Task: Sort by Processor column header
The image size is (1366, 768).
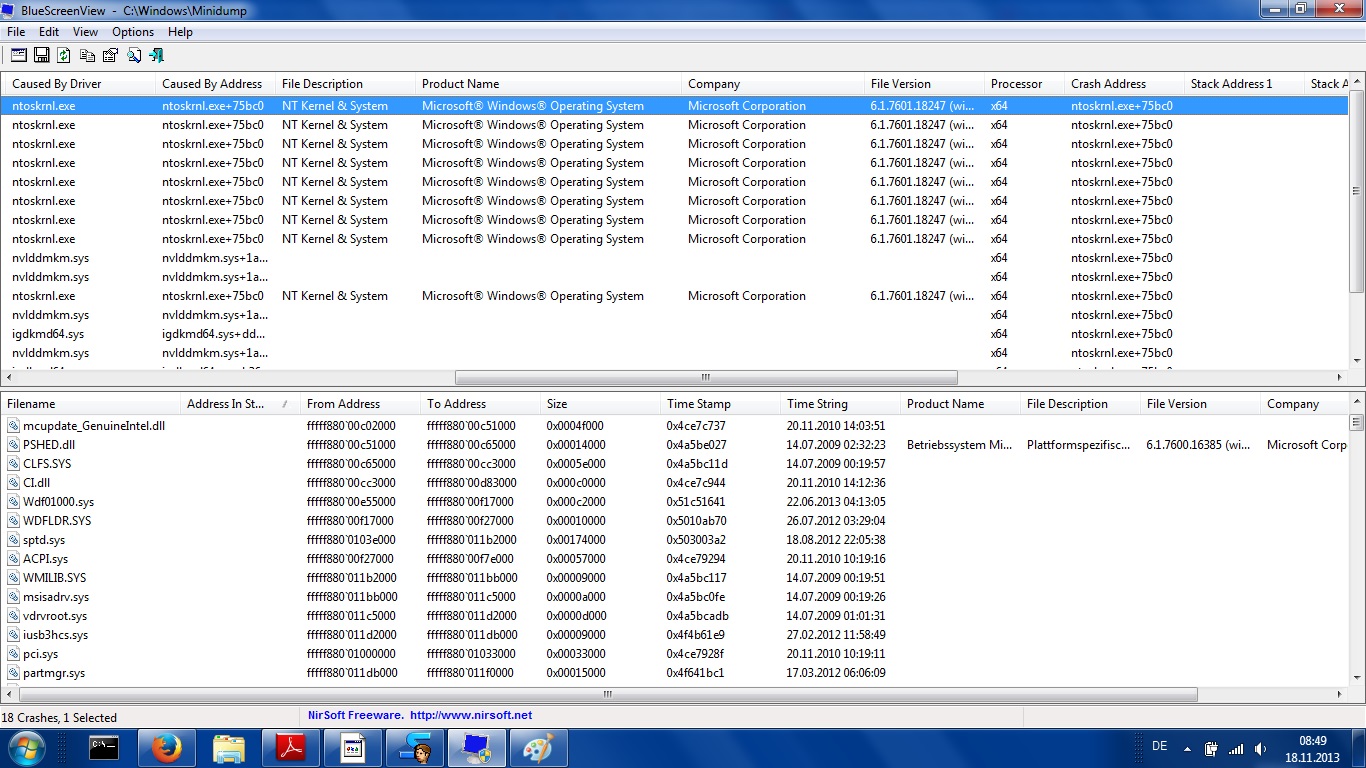Action: [x=1025, y=84]
